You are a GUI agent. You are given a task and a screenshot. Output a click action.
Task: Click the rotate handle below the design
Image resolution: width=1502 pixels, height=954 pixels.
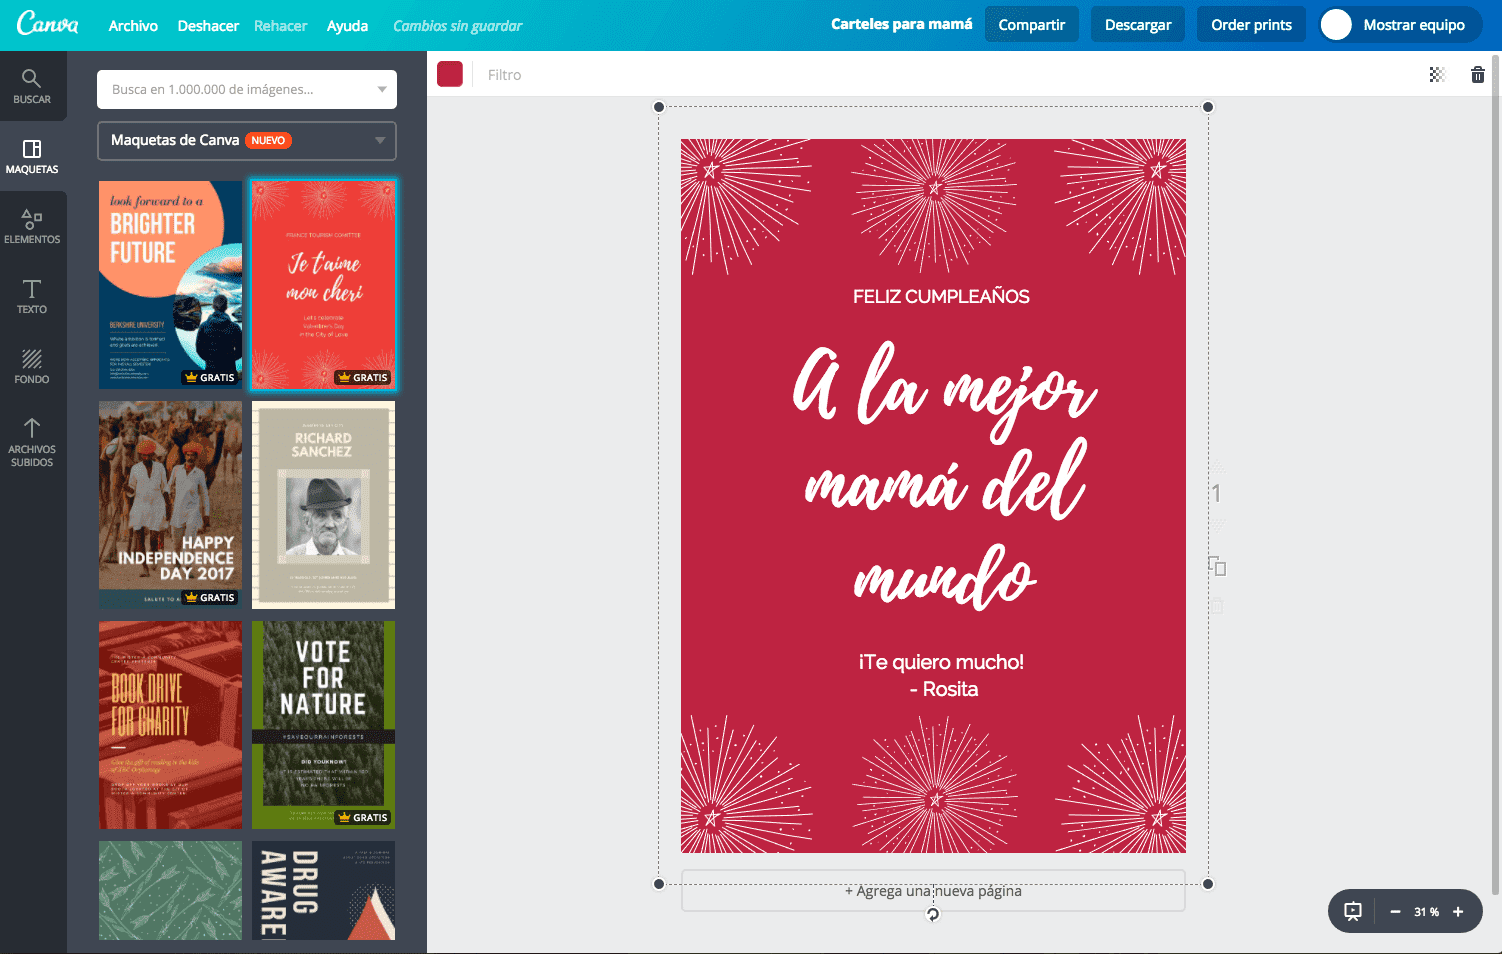point(933,914)
